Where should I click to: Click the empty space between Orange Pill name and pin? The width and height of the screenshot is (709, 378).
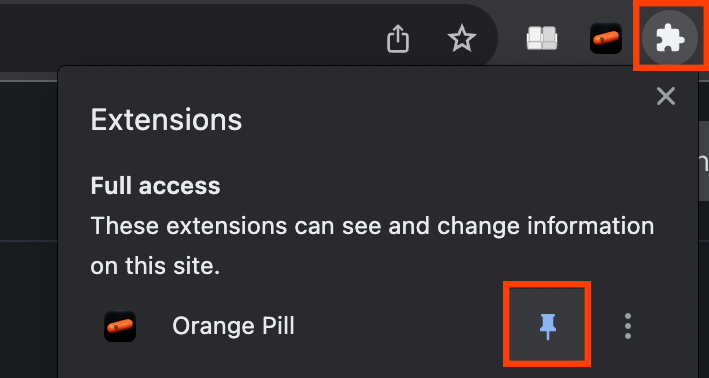402,326
